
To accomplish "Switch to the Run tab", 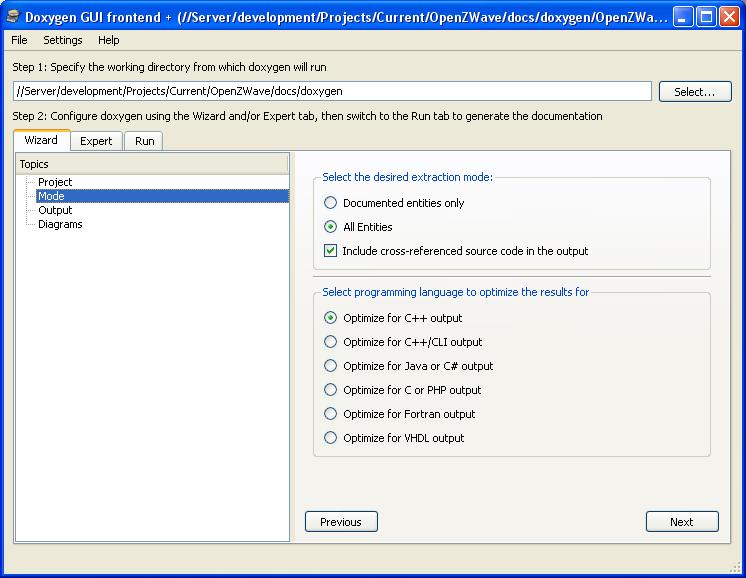I will tap(145, 141).
